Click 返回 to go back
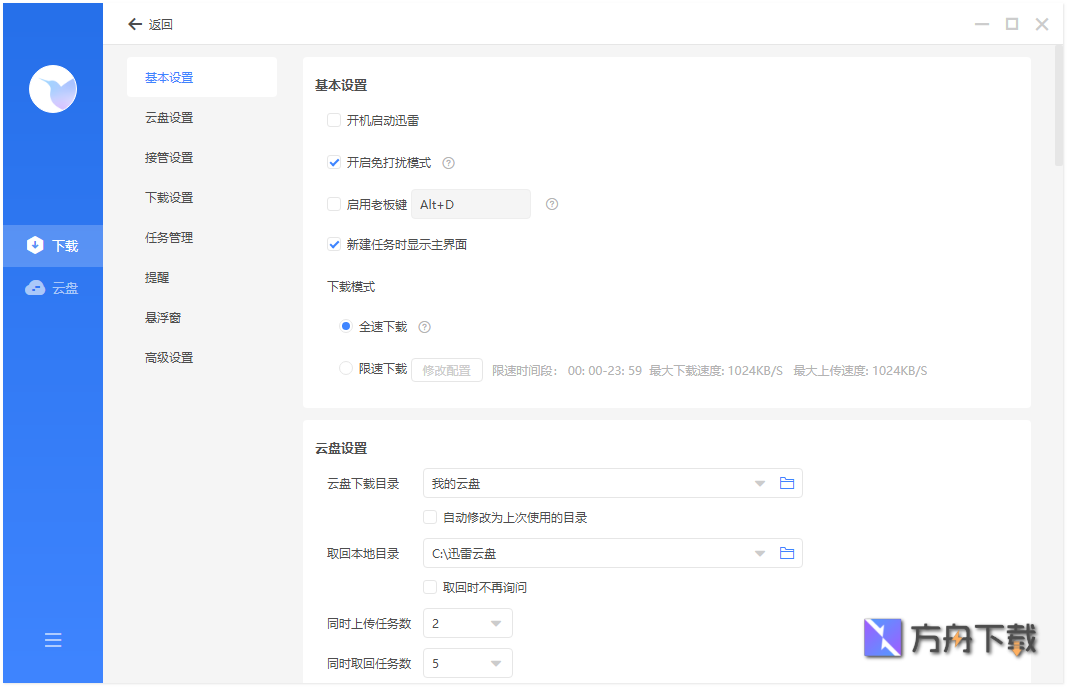The width and height of the screenshot is (1067, 687). tap(162, 23)
